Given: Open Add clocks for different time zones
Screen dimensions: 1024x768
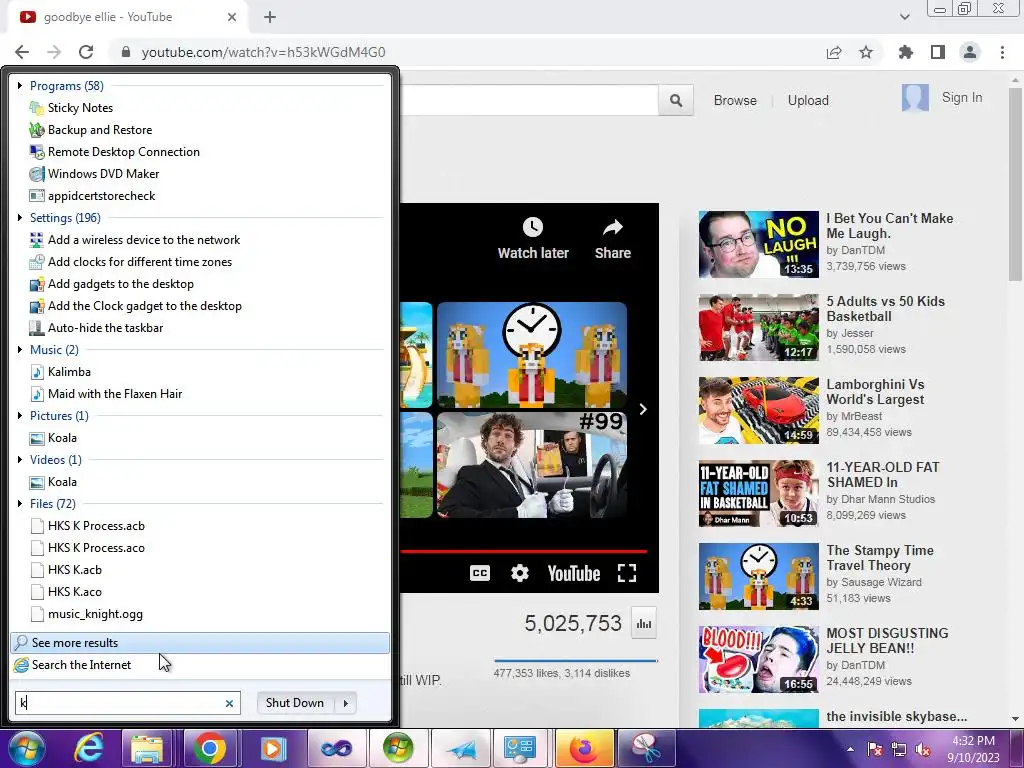Looking at the screenshot, I should 131,262.
